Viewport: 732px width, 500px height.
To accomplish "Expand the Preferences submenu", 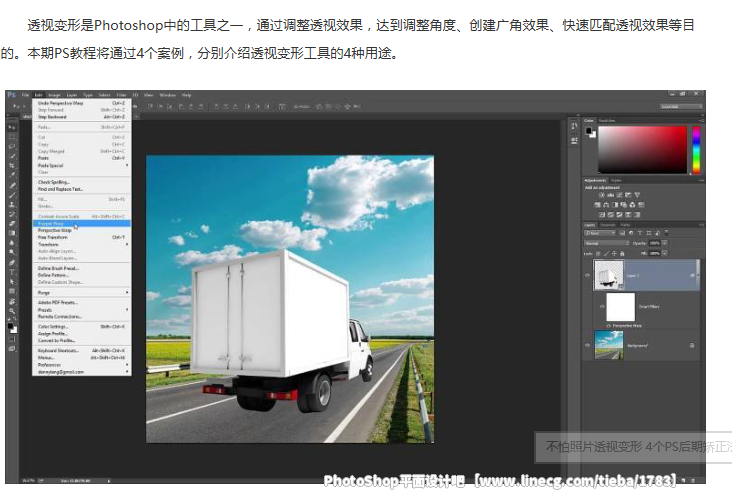I will (82, 365).
